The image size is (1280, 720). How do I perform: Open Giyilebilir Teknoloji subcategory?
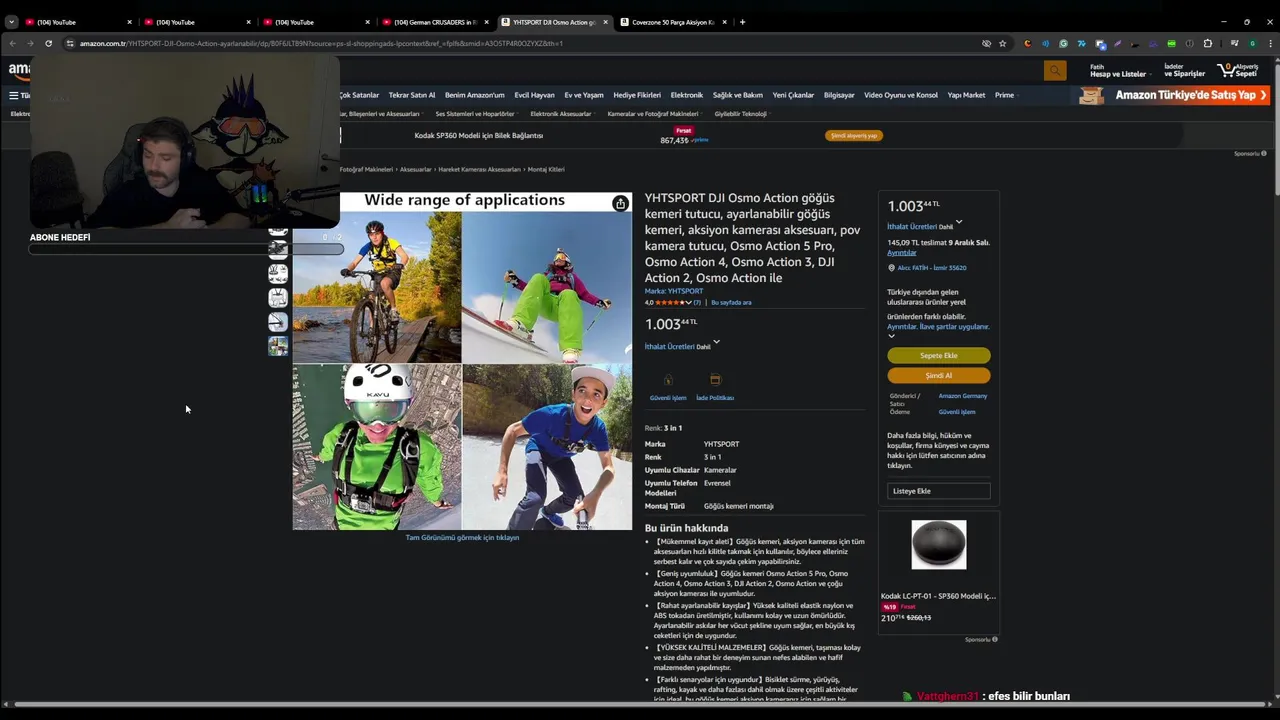741,114
